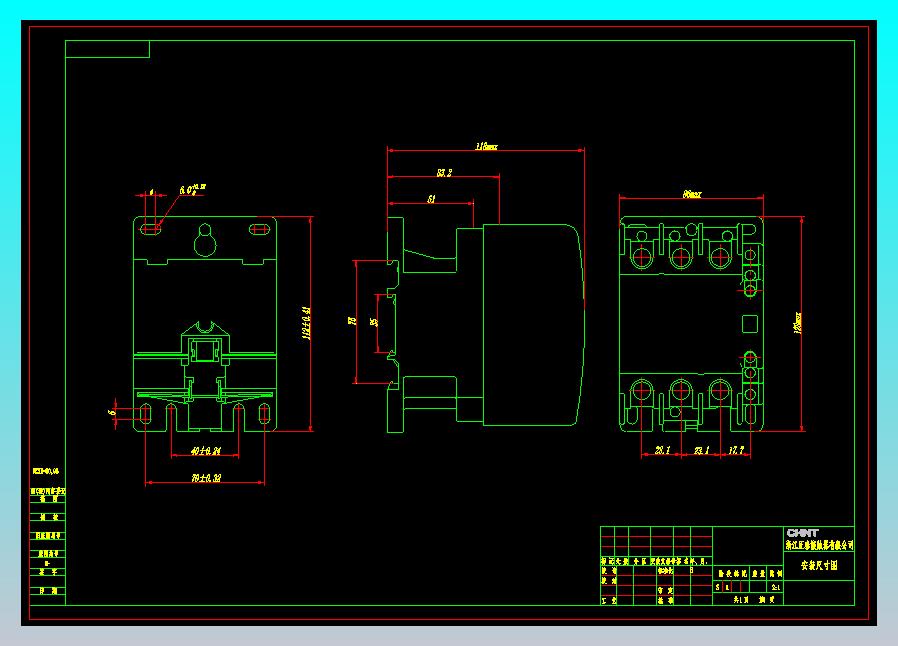Select the "35" DIN rail dimension

coord(375,322)
